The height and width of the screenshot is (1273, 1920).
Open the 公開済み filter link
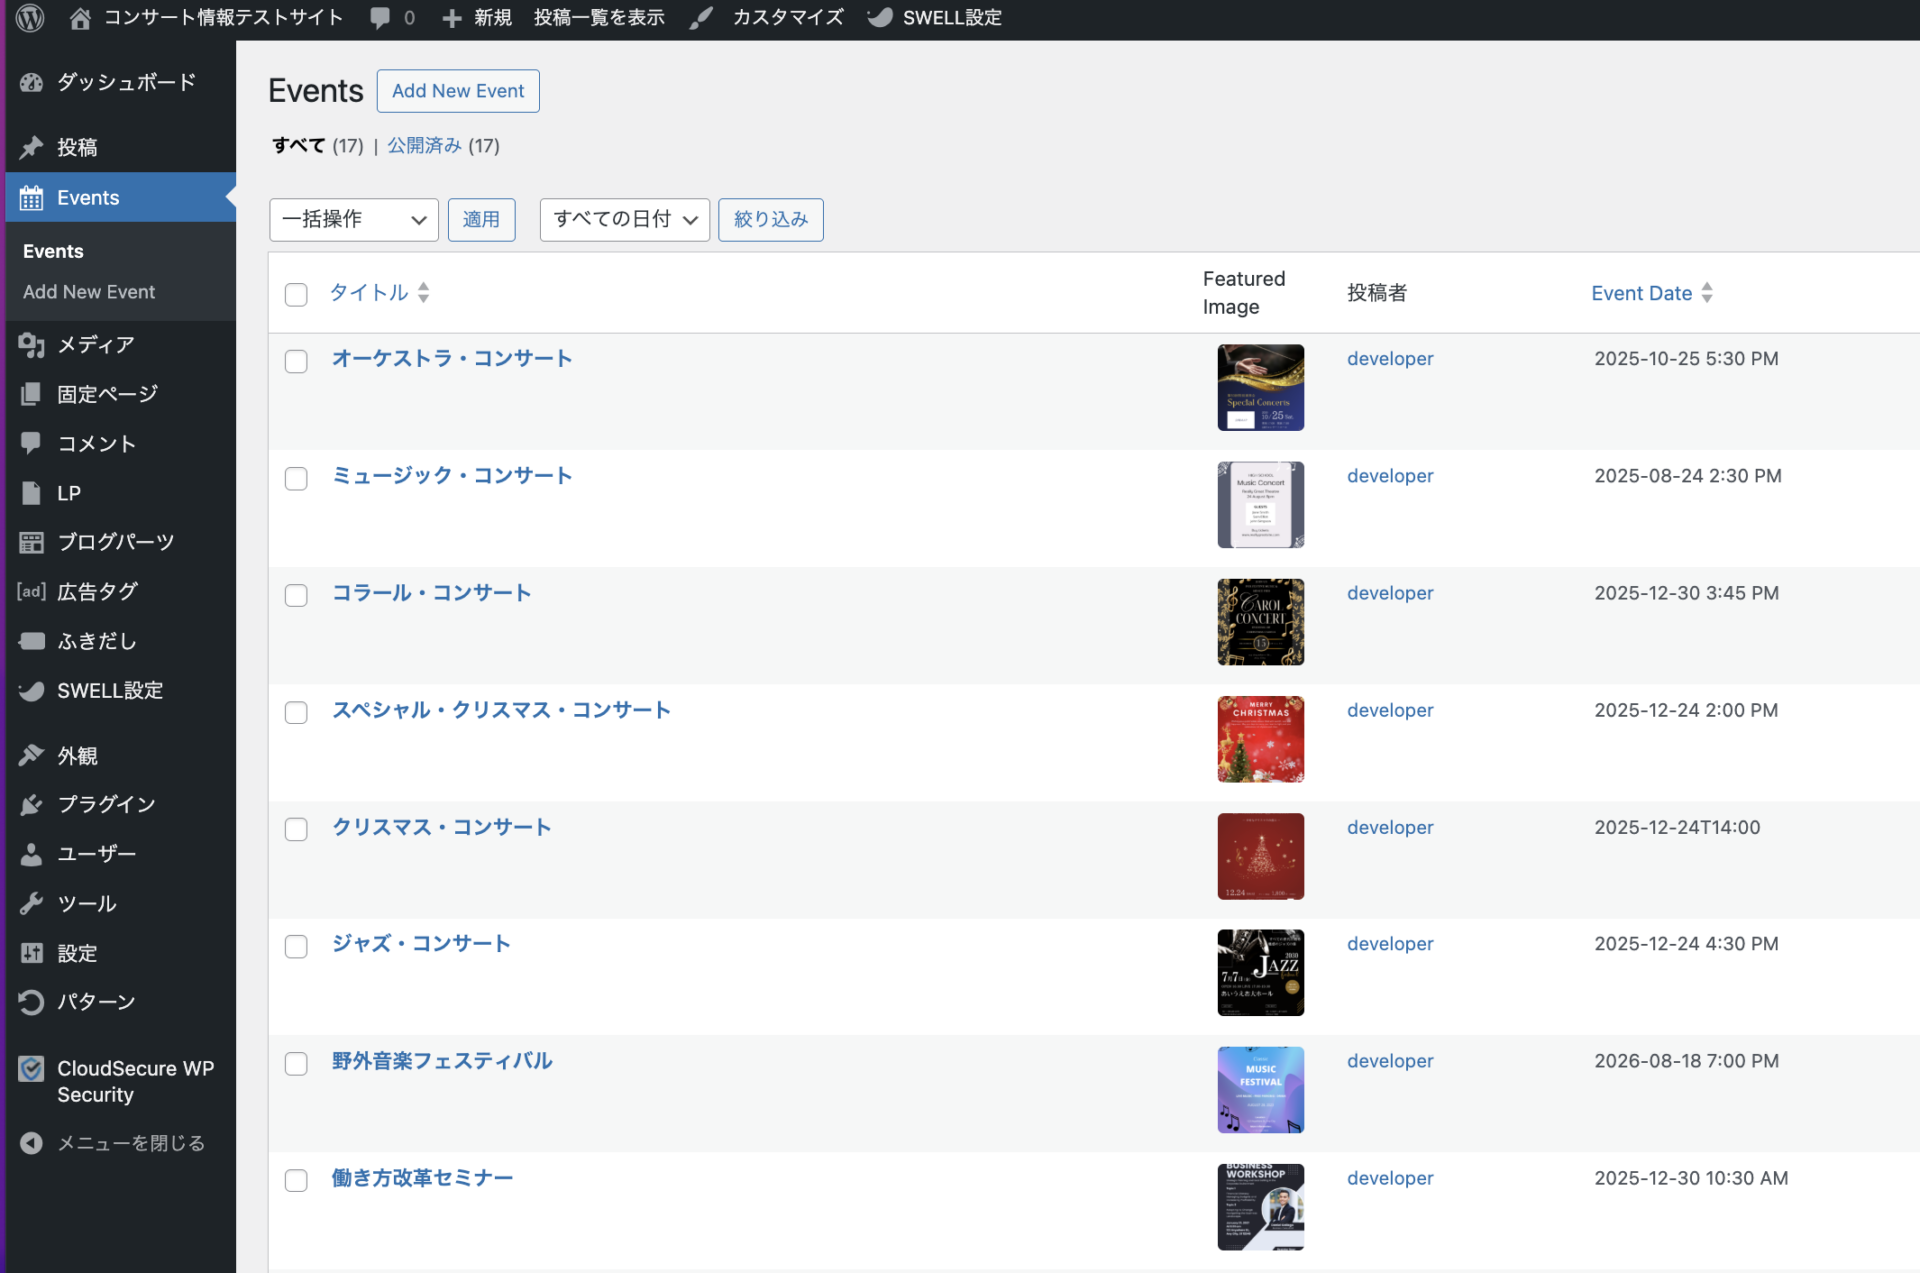pyautogui.click(x=424, y=146)
